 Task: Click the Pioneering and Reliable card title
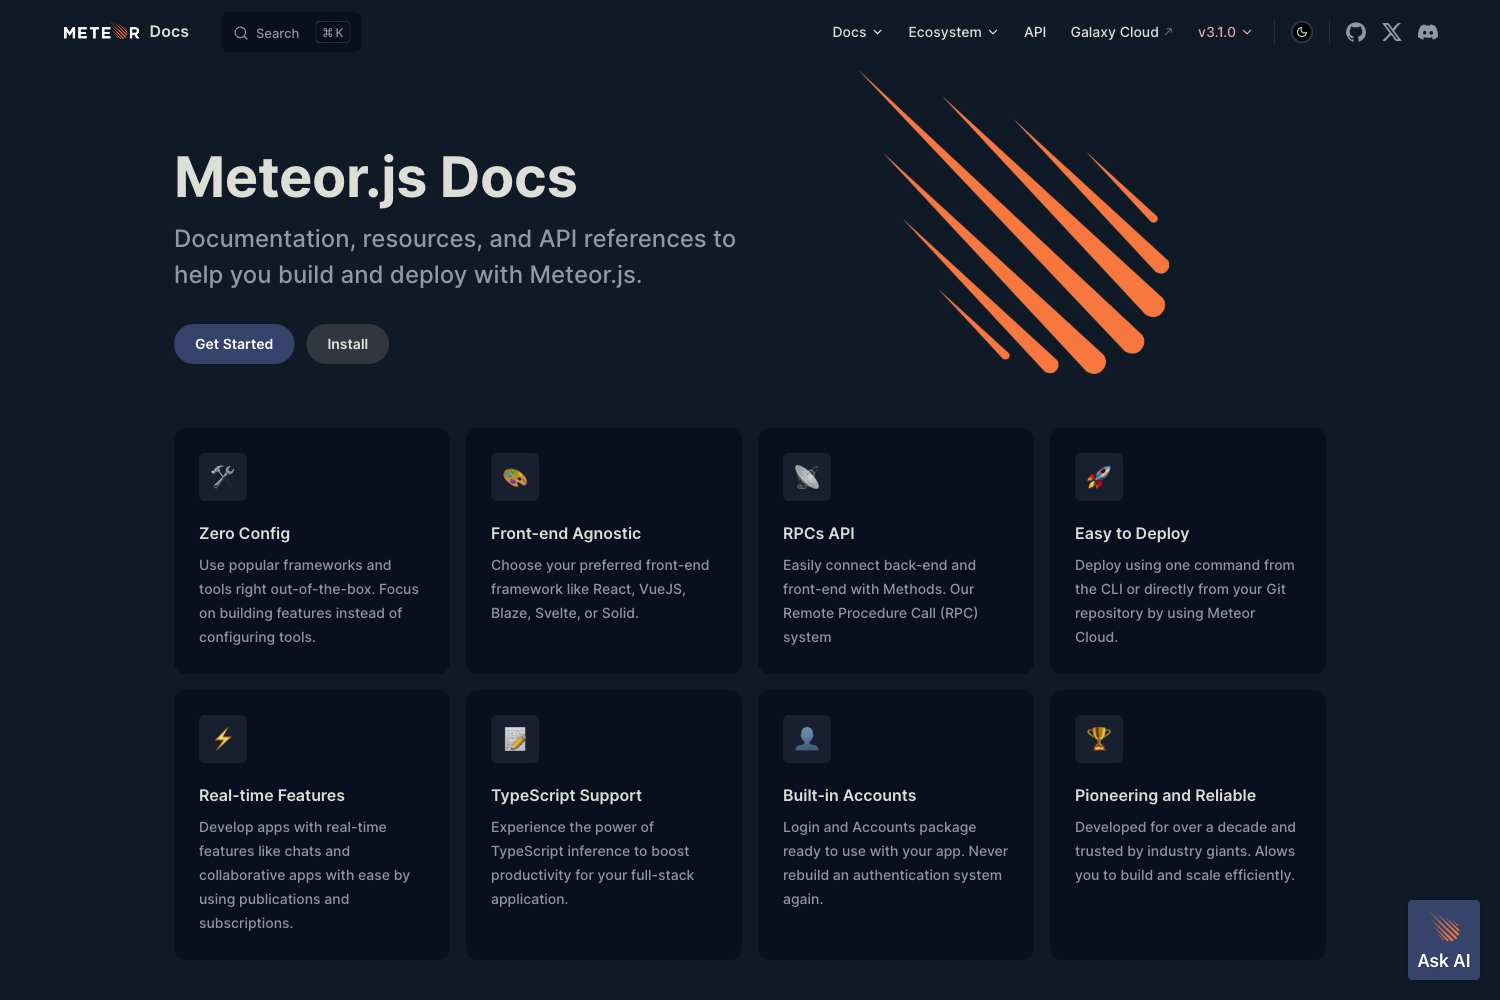point(1165,796)
